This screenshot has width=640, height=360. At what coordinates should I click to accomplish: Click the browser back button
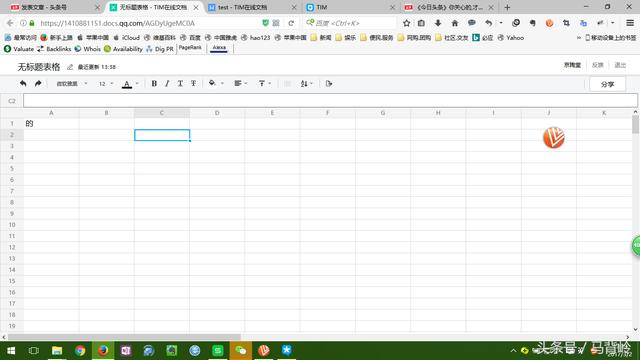click(10, 23)
